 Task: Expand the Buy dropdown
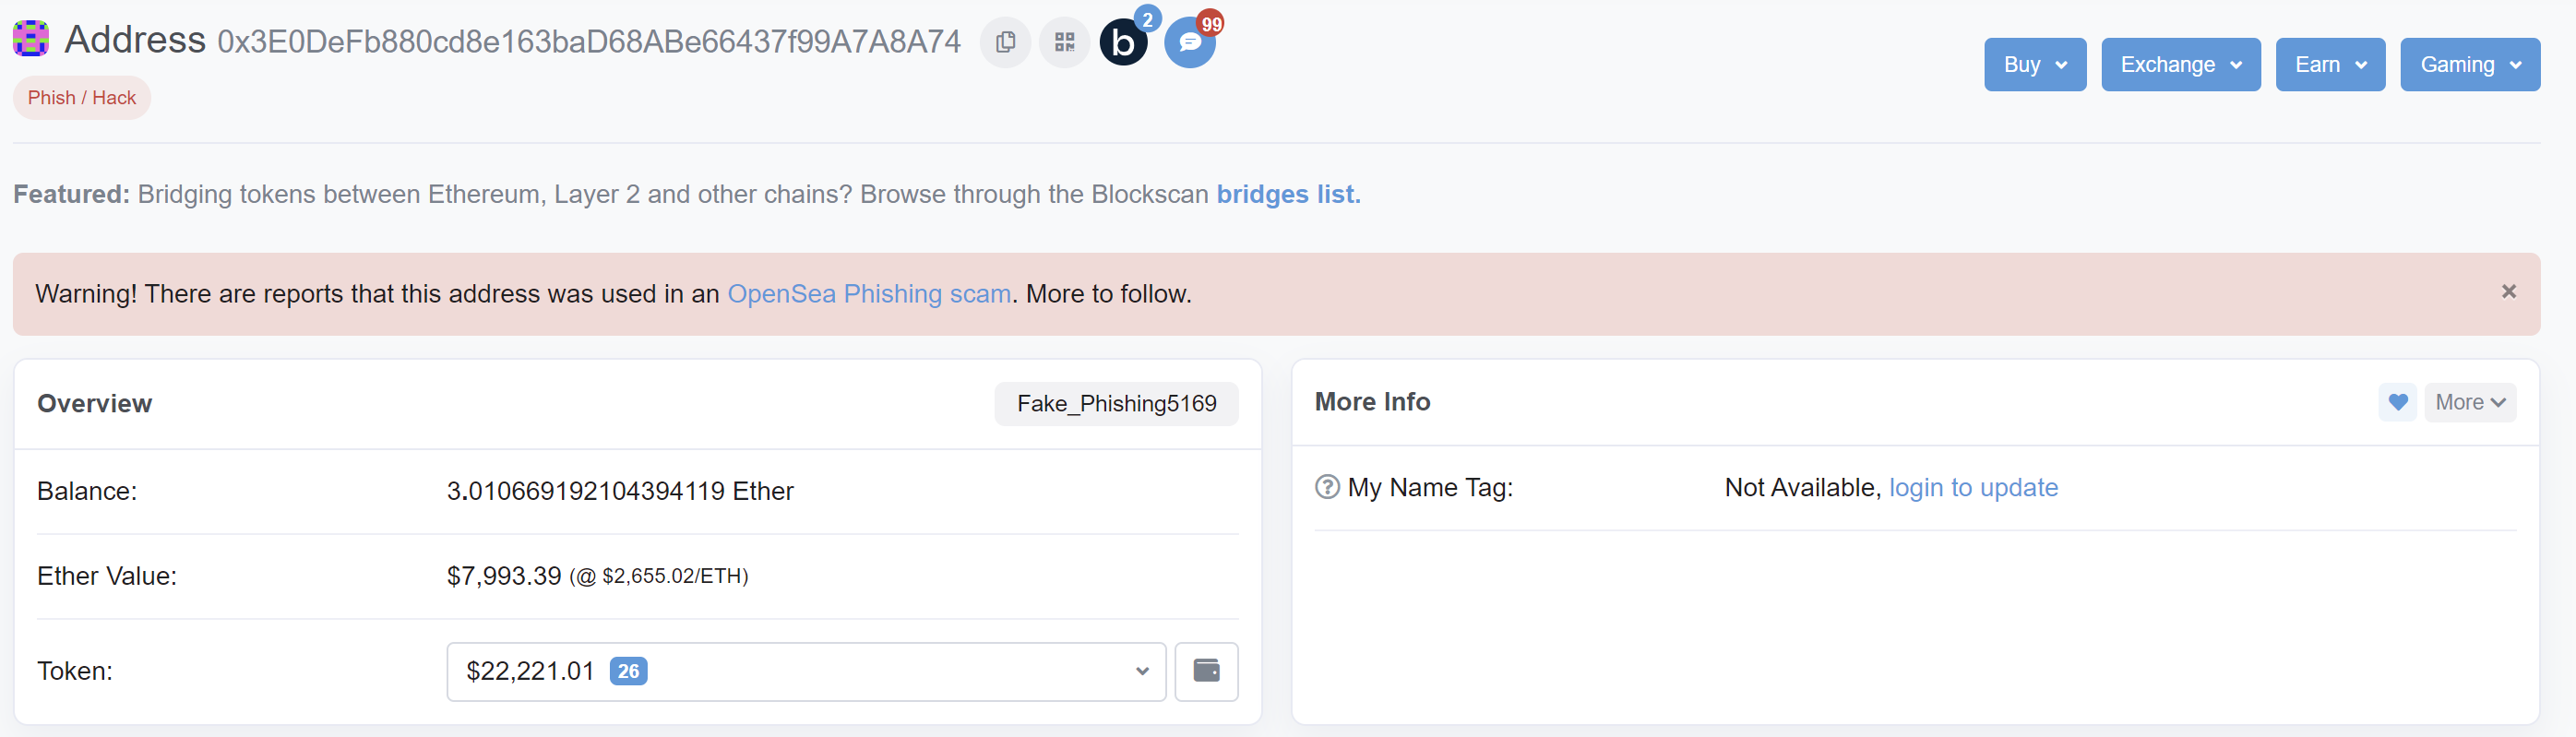(x=2034, y=65)
